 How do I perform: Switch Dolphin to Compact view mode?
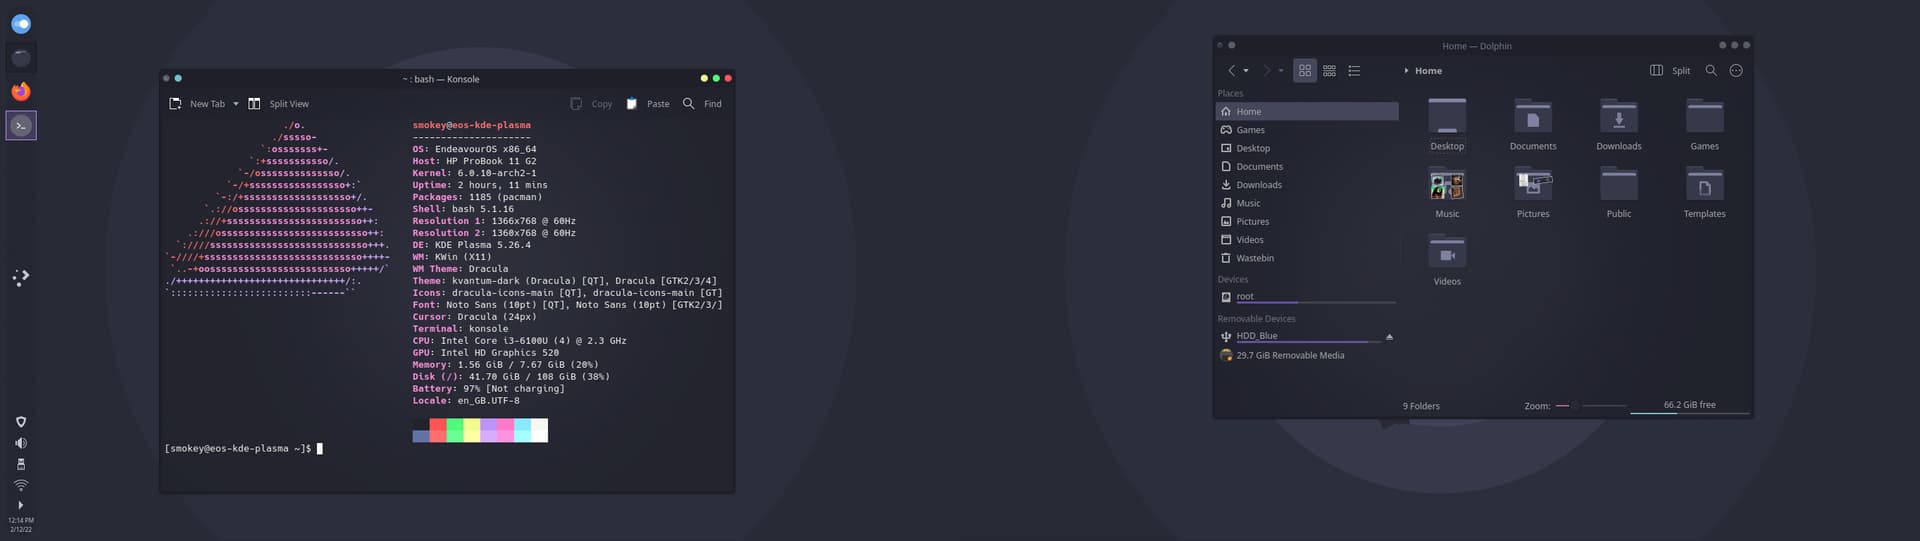pos(1329,71)
